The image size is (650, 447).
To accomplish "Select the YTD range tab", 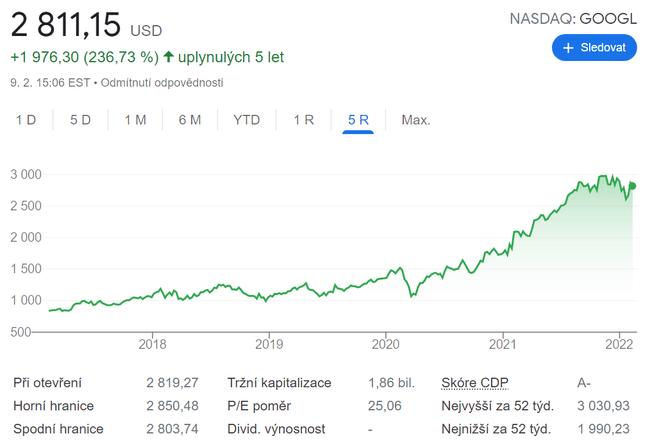I will click(x=246, y=120).
